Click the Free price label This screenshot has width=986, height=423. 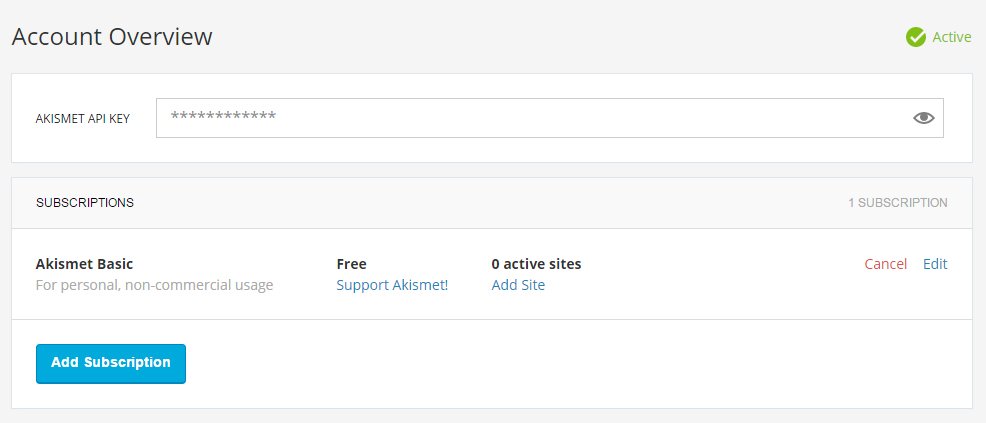tap(351, 264)
